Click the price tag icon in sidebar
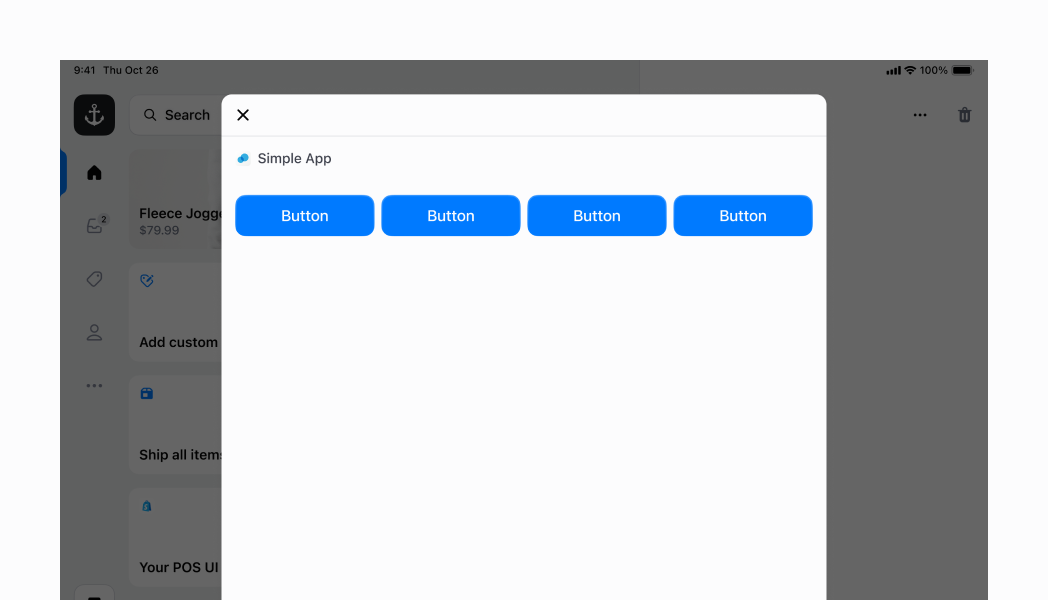The height and width of the screenshot is (600, 1048). click(x=93, y=278)
